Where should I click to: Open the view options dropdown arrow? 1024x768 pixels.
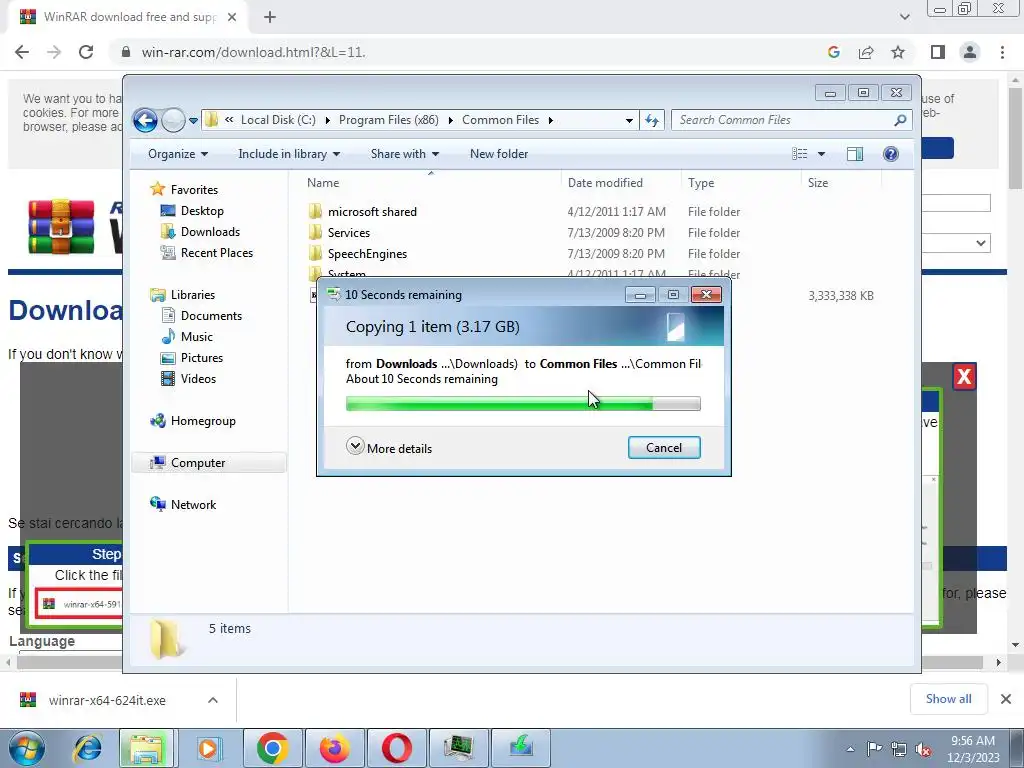[x=822, y=154]
